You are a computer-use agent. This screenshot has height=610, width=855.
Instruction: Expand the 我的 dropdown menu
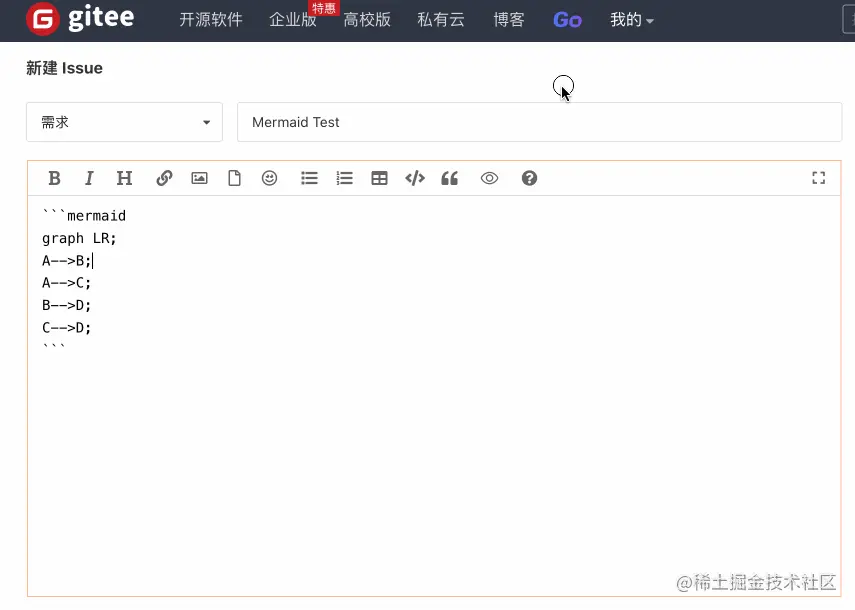point(631,20)
